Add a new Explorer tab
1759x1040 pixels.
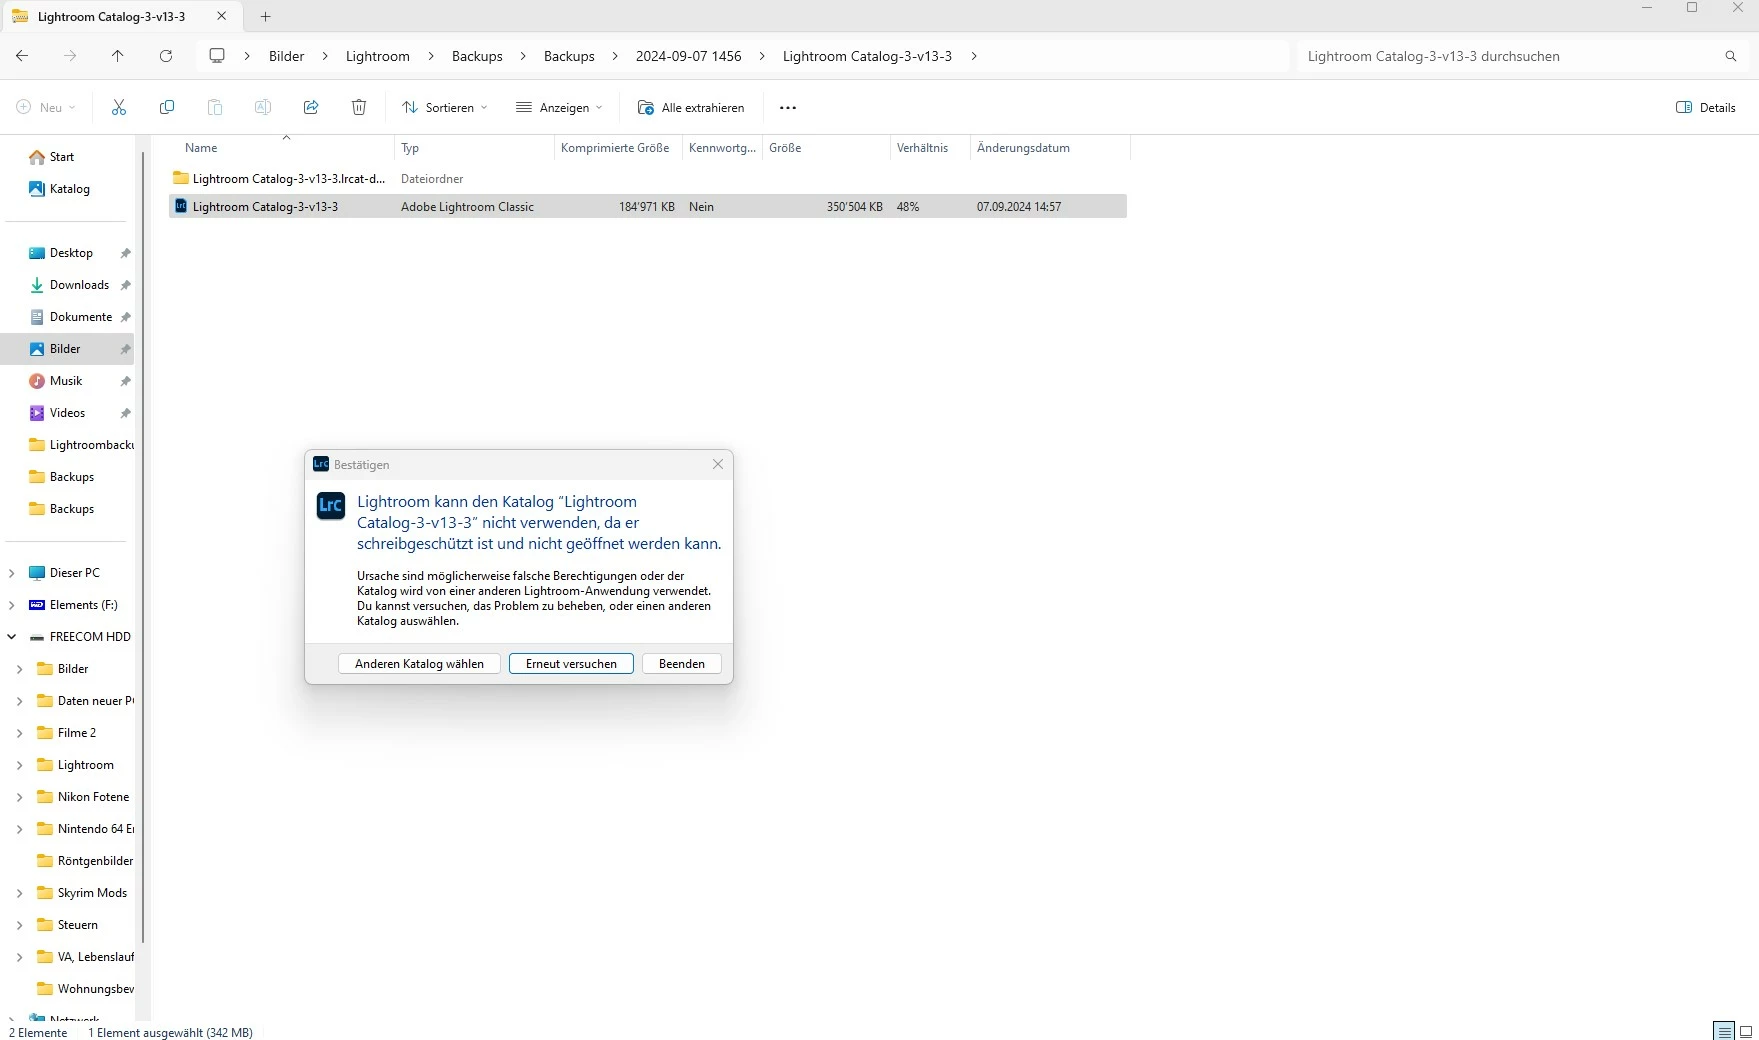click(266, 17)
